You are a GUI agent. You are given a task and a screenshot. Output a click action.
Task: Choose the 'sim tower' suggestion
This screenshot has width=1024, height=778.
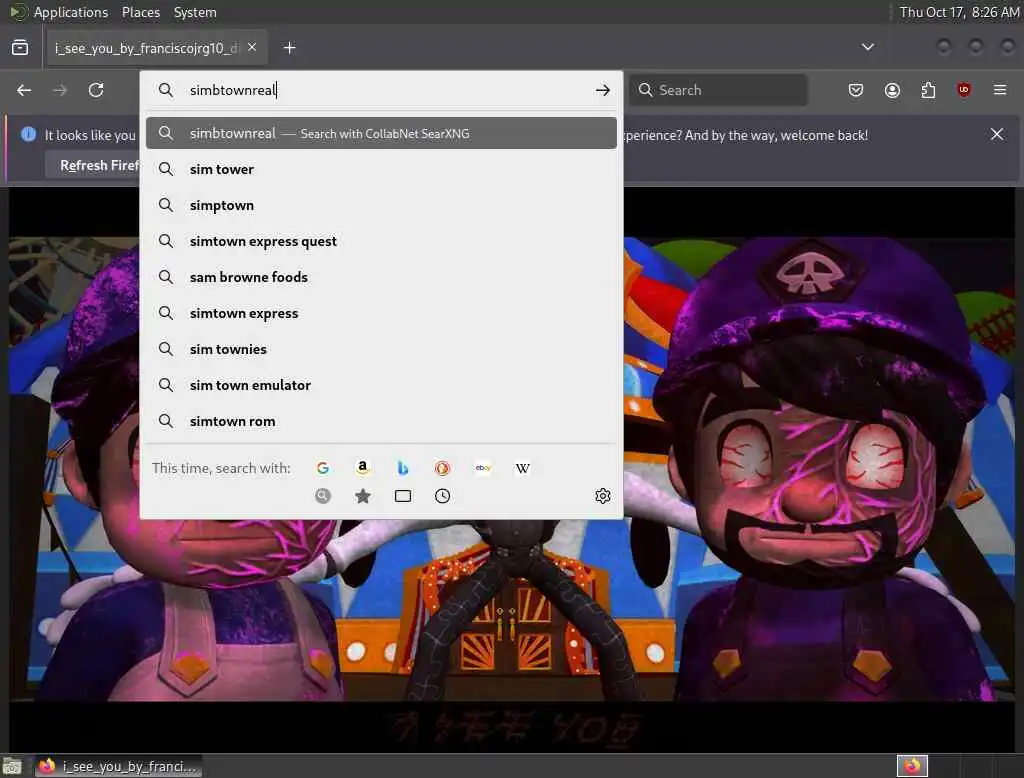(381, 169)
